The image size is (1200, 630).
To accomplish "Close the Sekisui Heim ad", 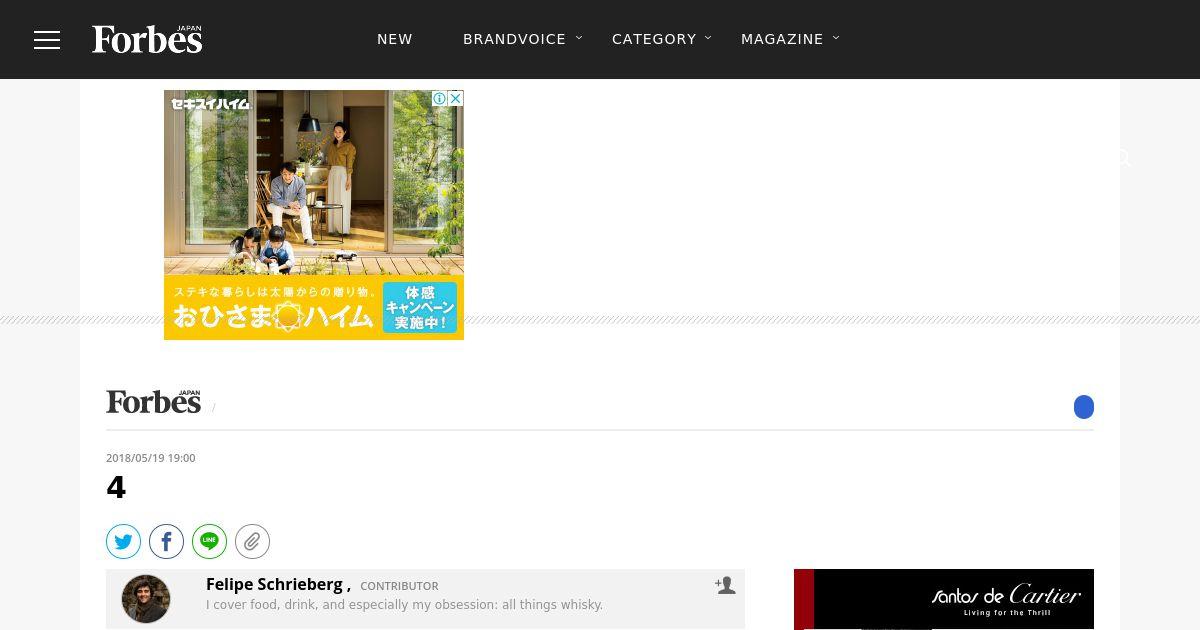I will (x=456, y=98).
